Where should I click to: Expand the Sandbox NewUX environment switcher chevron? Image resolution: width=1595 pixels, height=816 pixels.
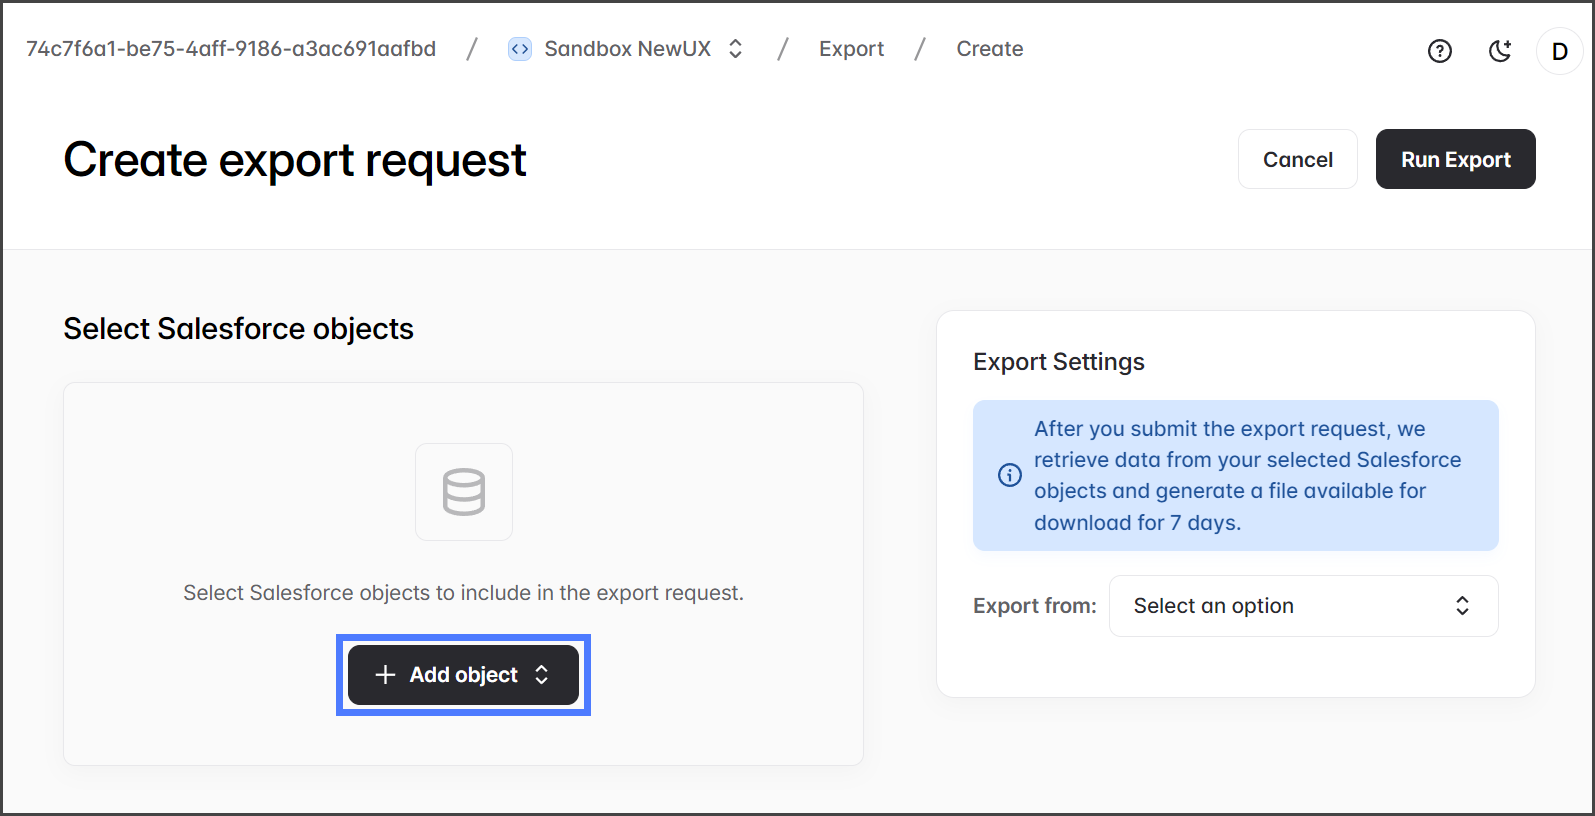pos(736,49)
